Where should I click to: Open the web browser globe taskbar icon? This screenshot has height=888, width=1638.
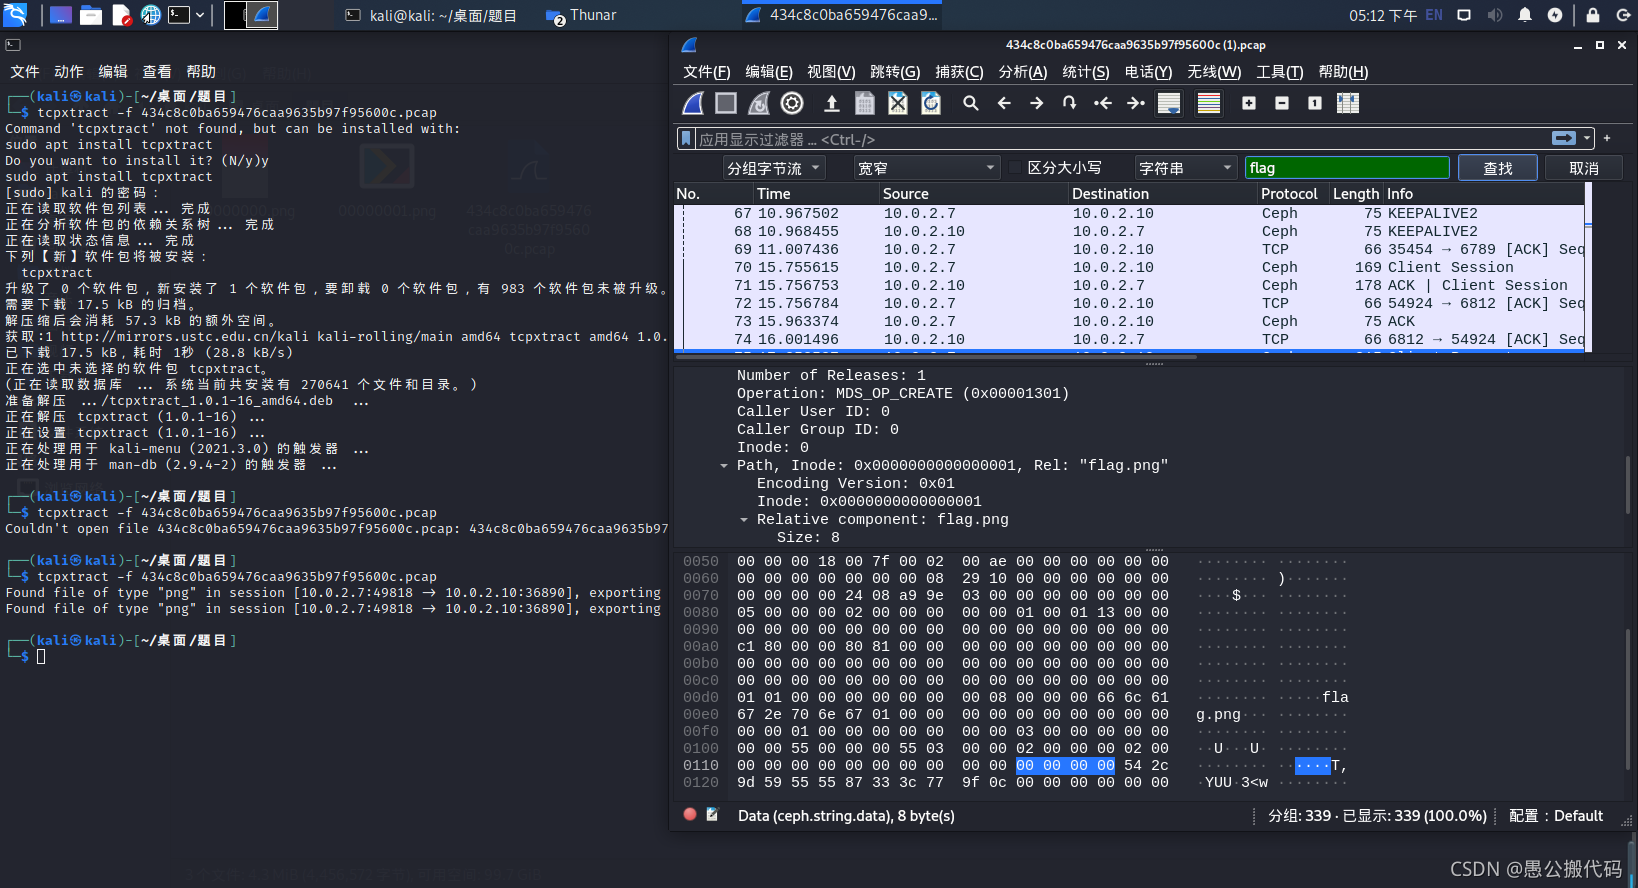point(151,15)
